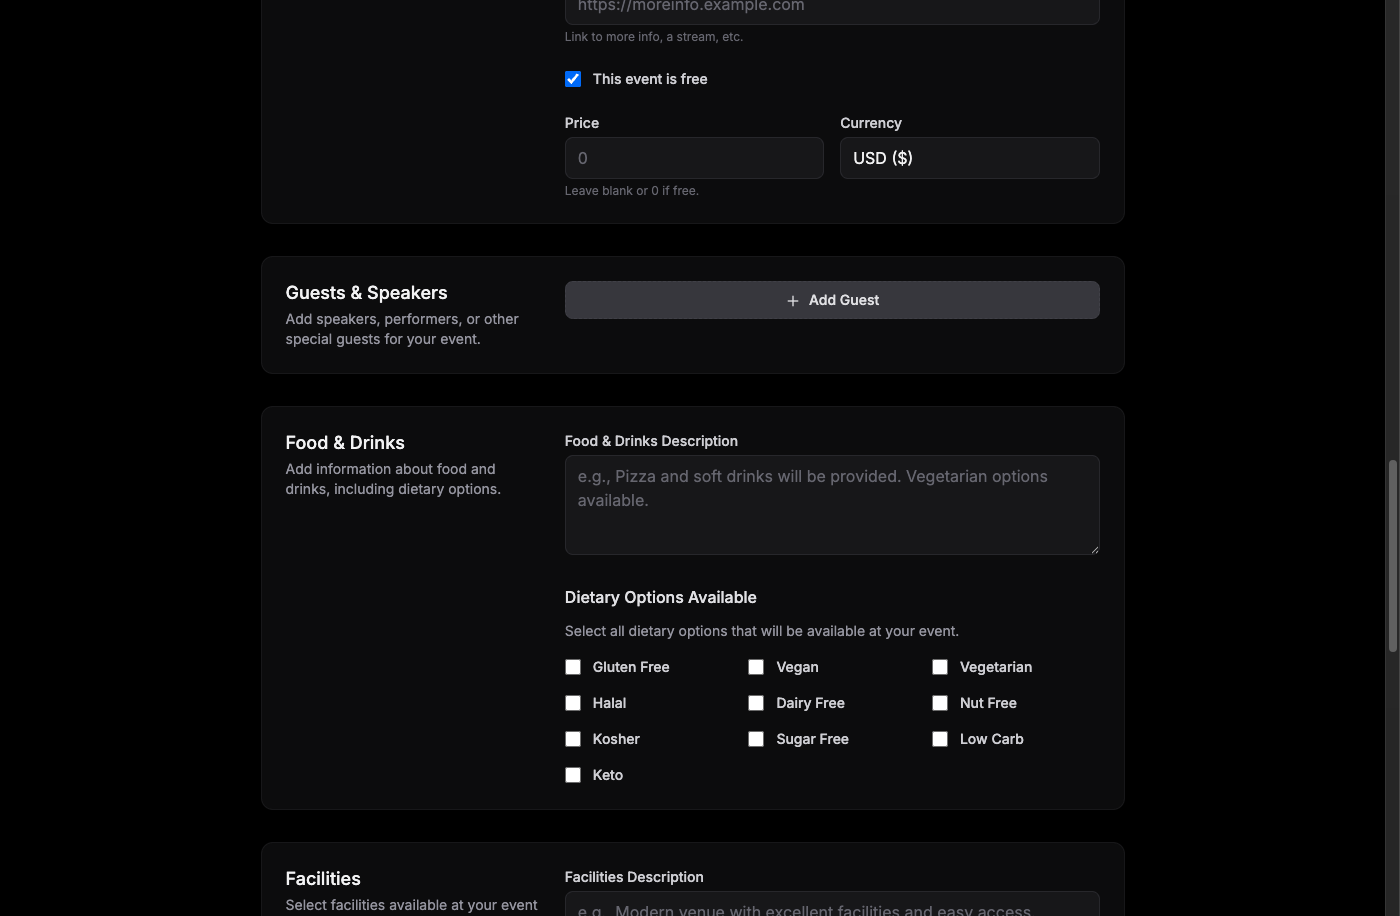Select the Low Carb checkbox

[x=939, y=738]
